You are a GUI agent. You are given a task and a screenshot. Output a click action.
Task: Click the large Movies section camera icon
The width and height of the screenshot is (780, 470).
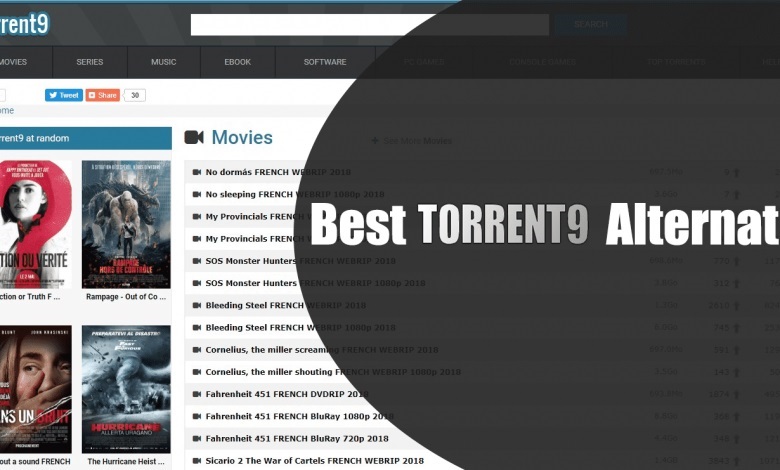pos(194,137)
